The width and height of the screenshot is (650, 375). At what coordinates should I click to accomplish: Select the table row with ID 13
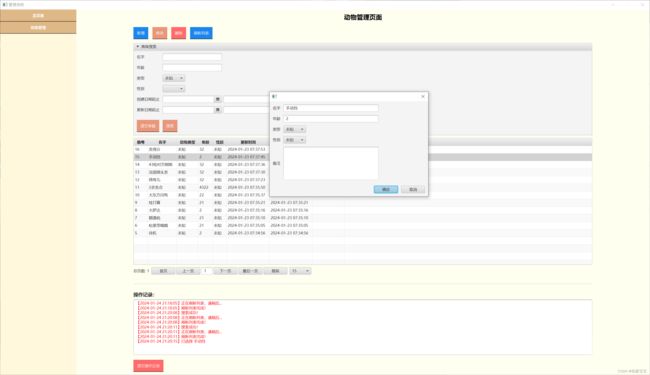[x=363, y=172]
